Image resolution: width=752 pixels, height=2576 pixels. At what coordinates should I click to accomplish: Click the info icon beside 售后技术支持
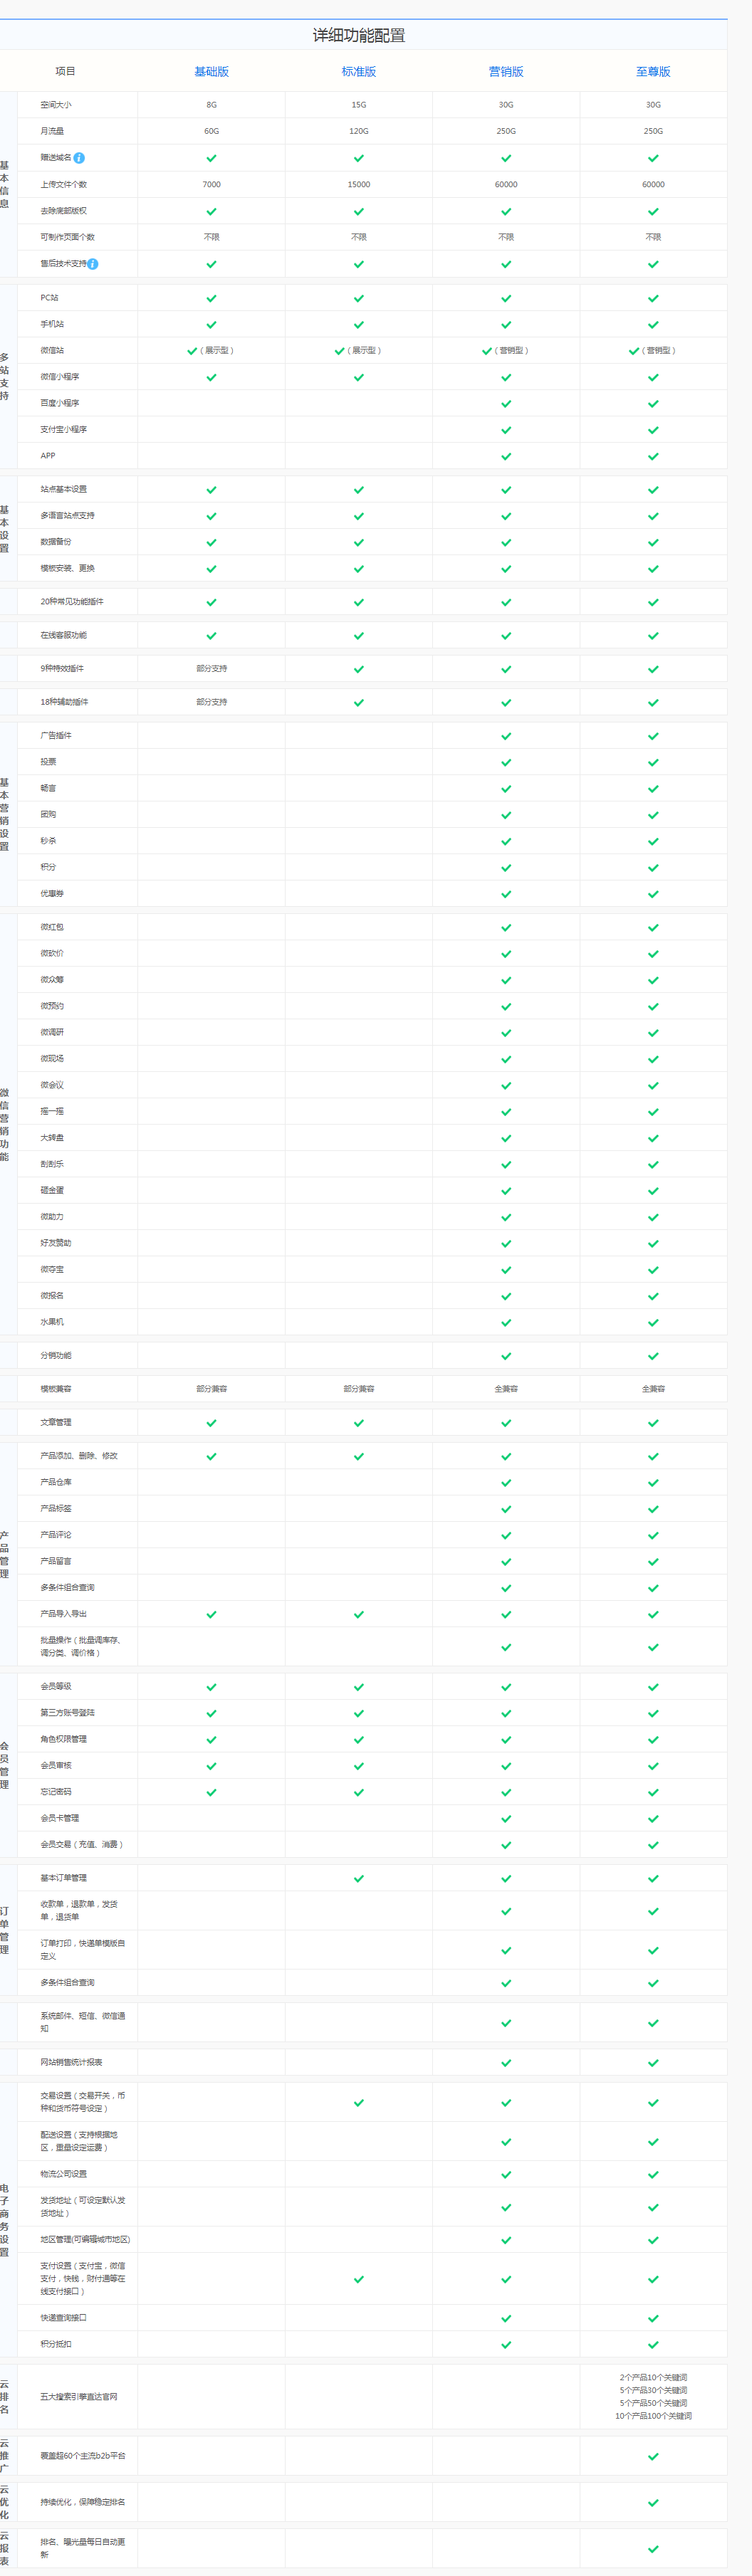(x=93, y=264)
